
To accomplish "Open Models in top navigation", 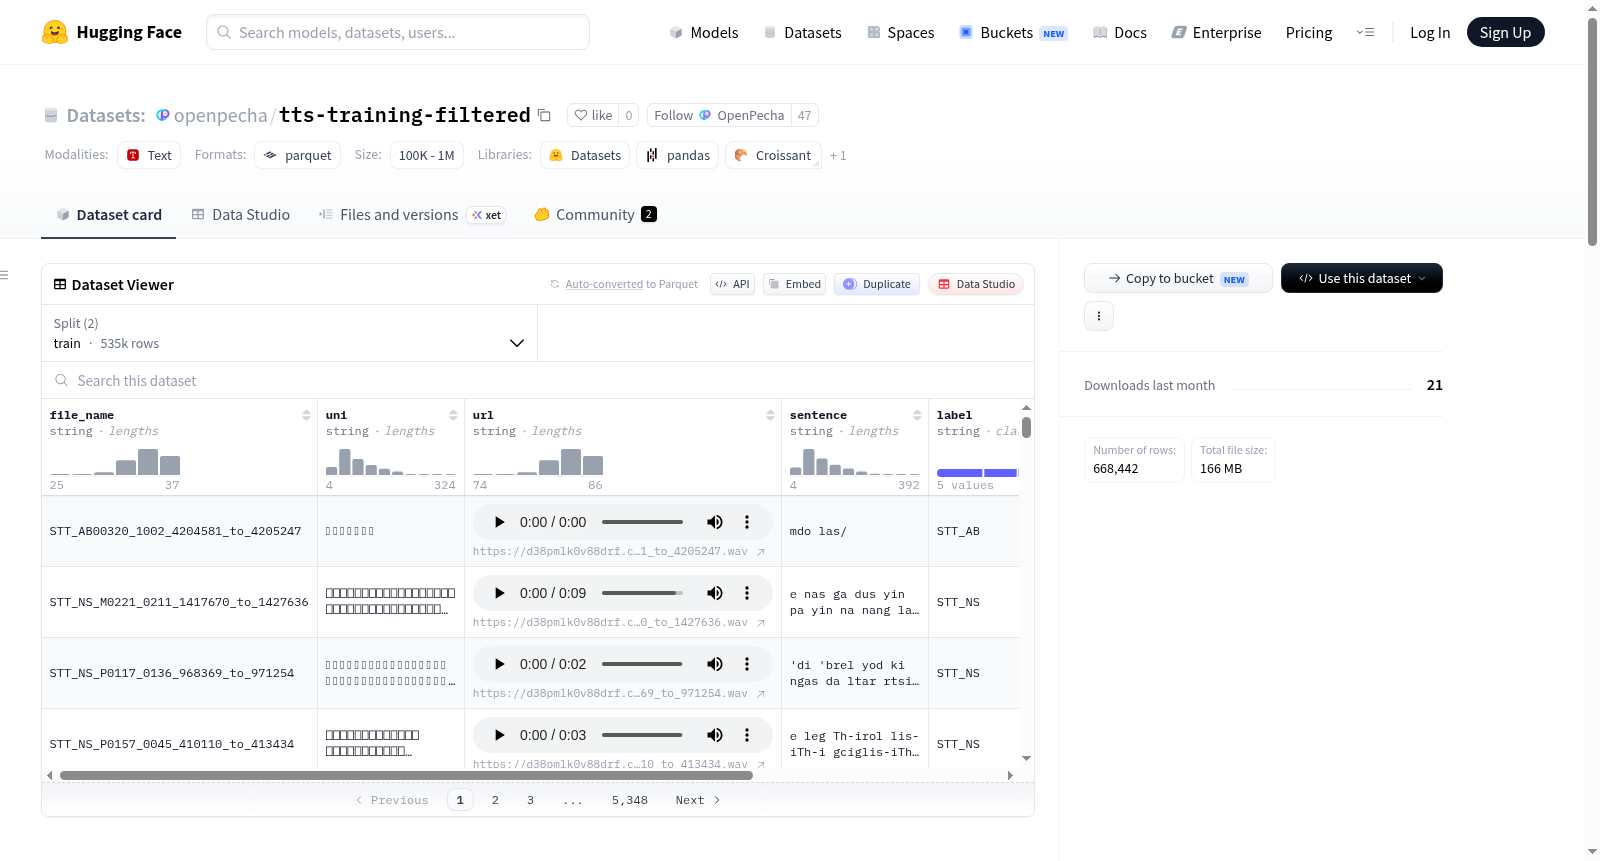I will (x=704, y=33).
